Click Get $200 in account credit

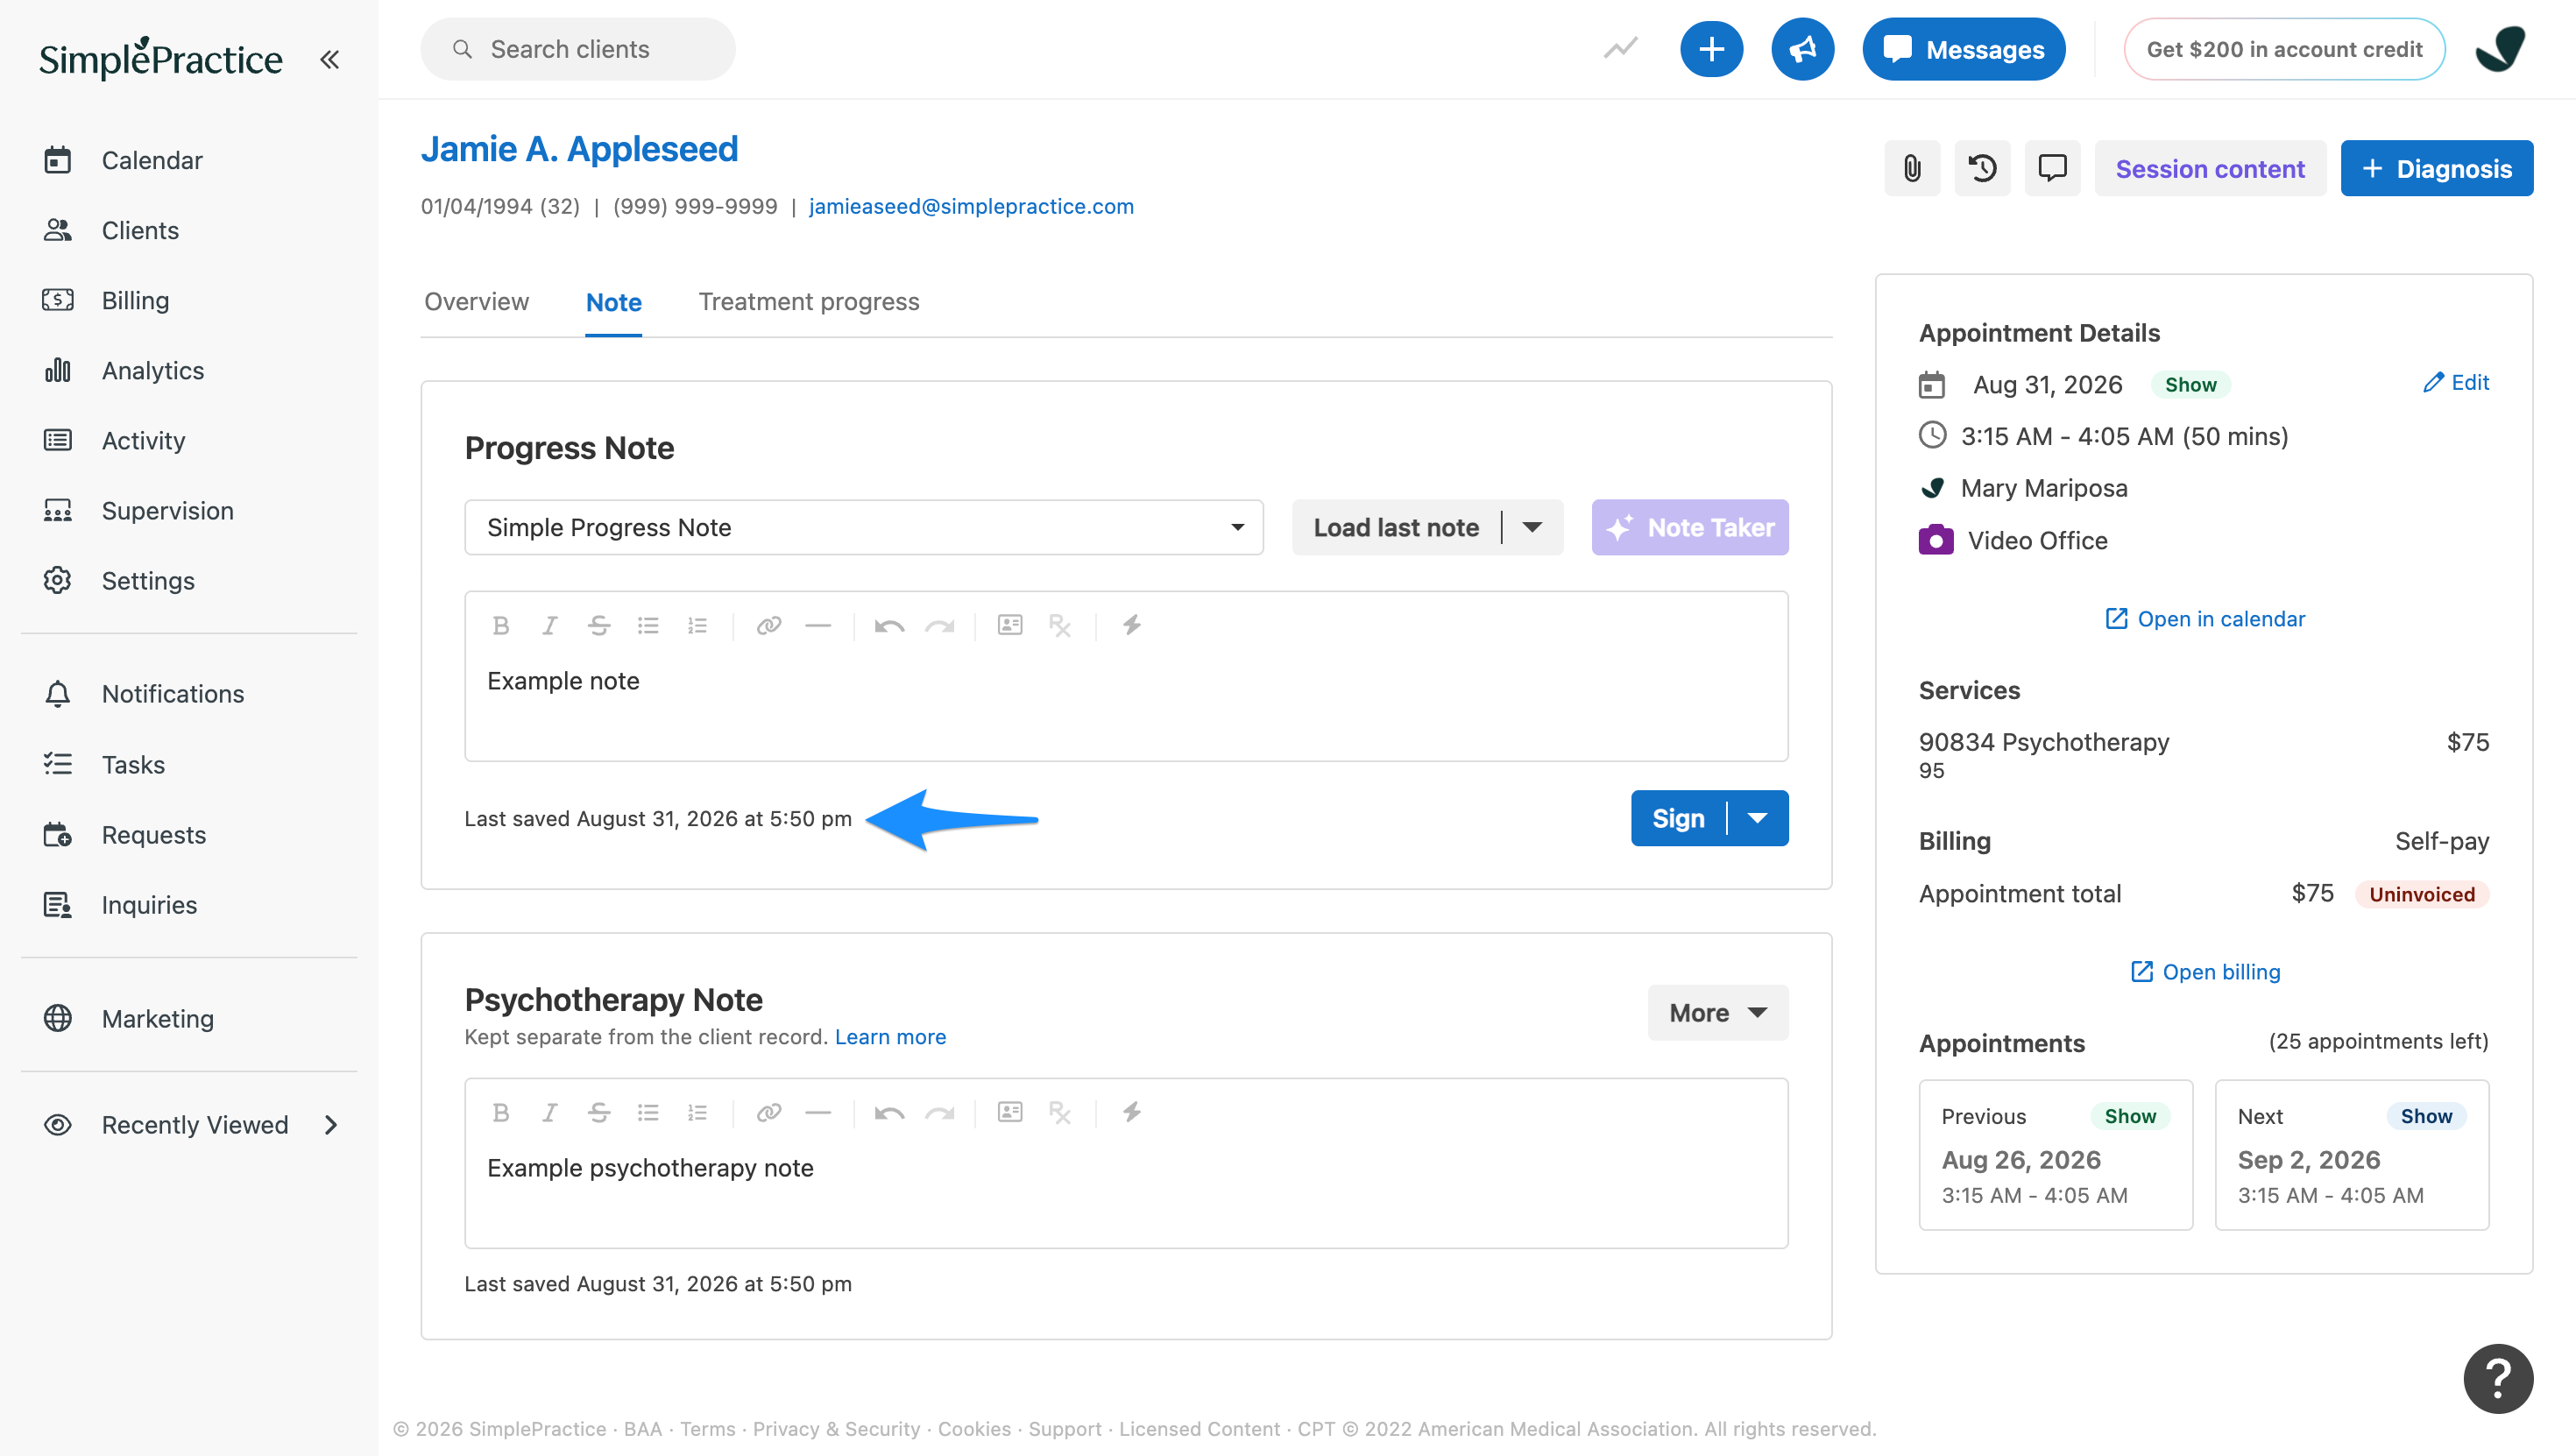tap(2284, 49)
